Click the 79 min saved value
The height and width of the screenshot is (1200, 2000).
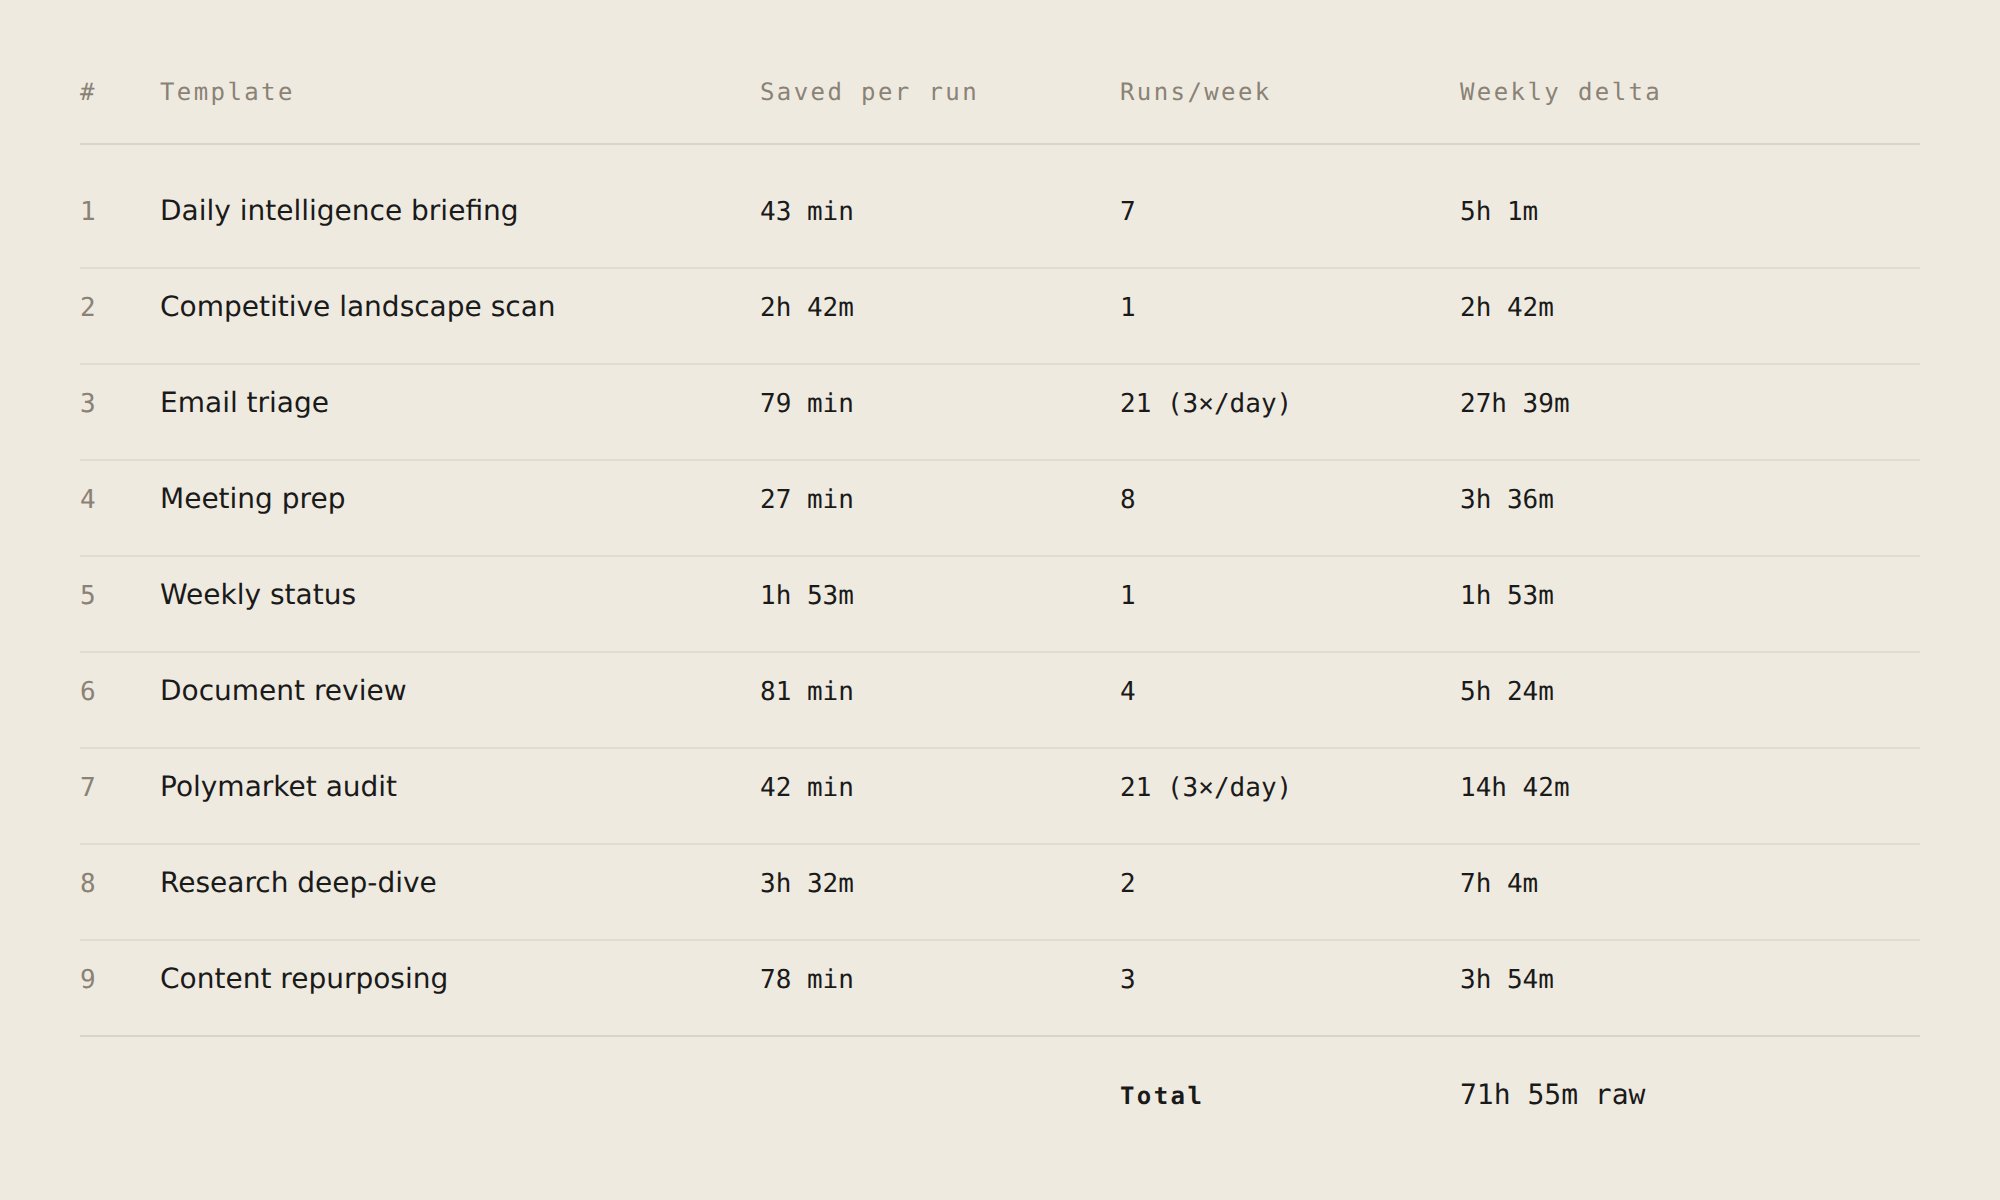click(x=806, y=403)
